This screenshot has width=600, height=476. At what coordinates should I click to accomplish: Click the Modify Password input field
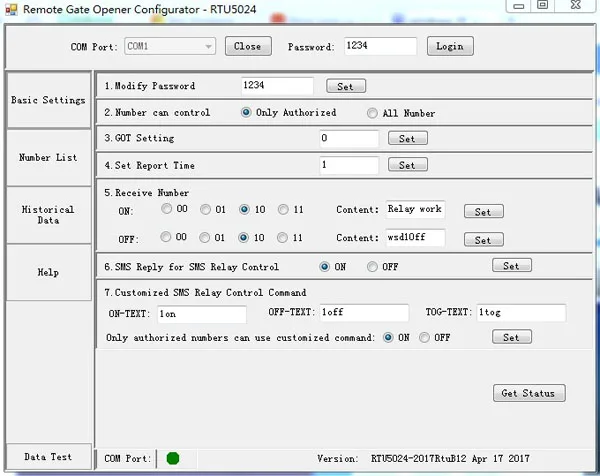pos(277,86)
